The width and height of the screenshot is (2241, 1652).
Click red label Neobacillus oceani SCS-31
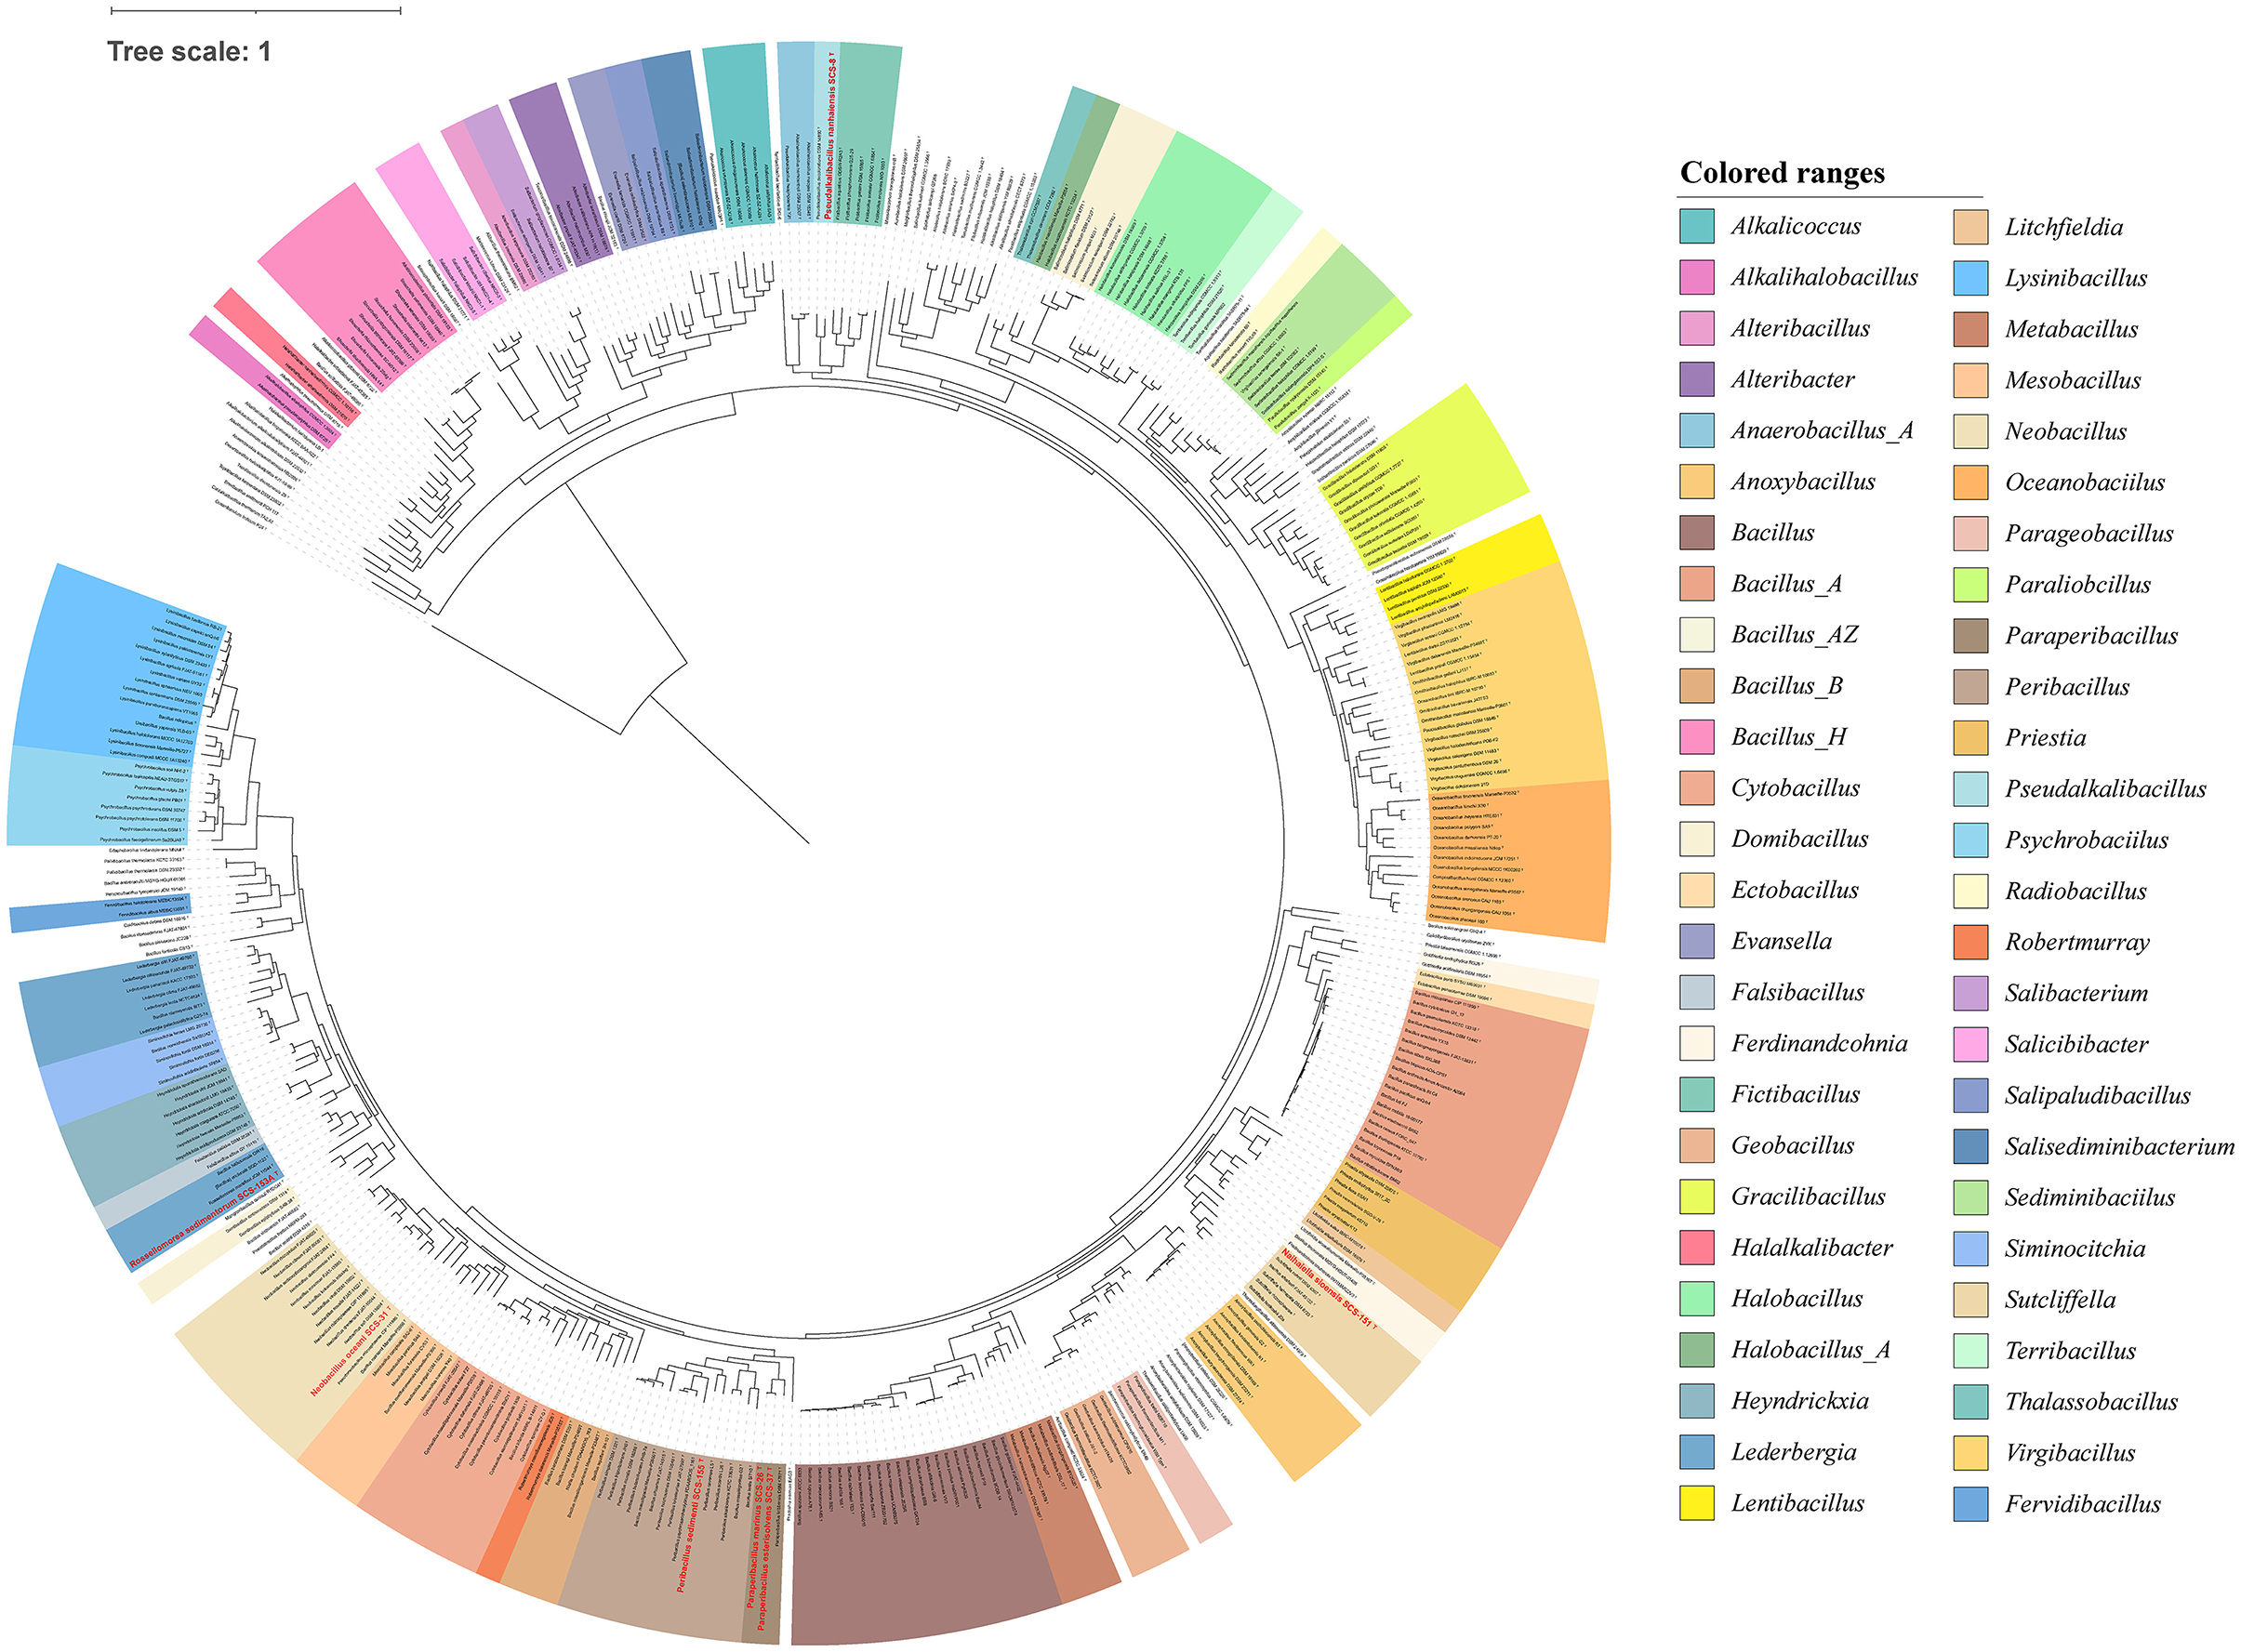pyautogui.click(x=351, y=1349)
